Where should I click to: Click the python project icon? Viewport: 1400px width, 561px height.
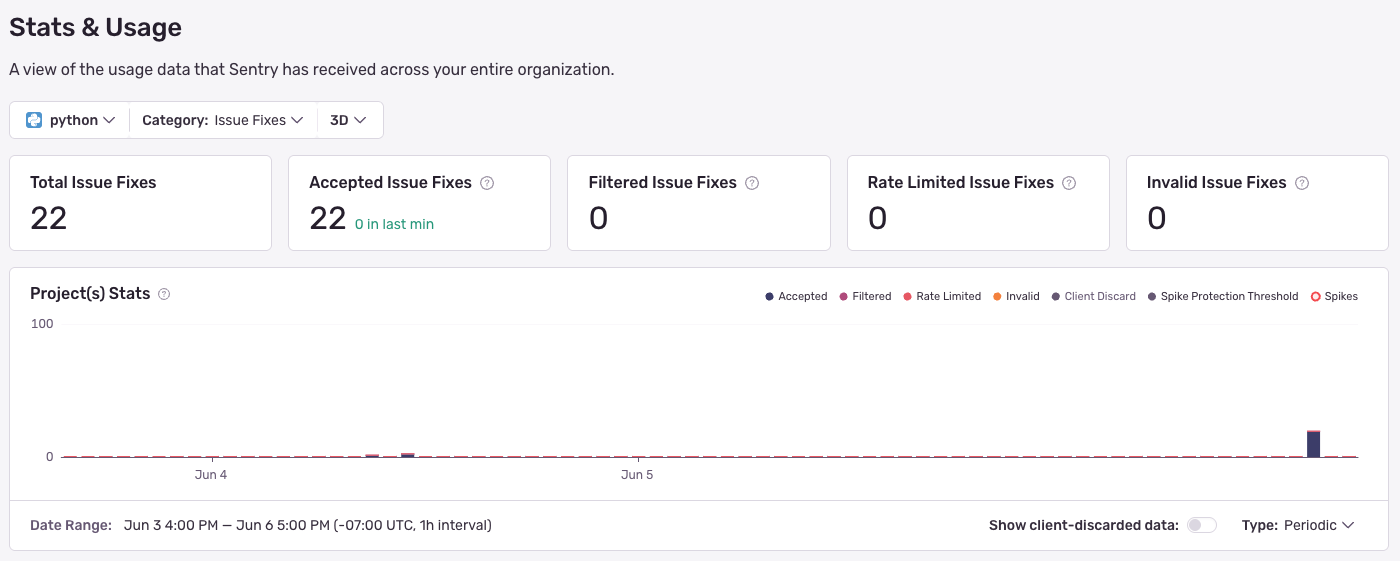pyautogui.click(x=34, y=120)
